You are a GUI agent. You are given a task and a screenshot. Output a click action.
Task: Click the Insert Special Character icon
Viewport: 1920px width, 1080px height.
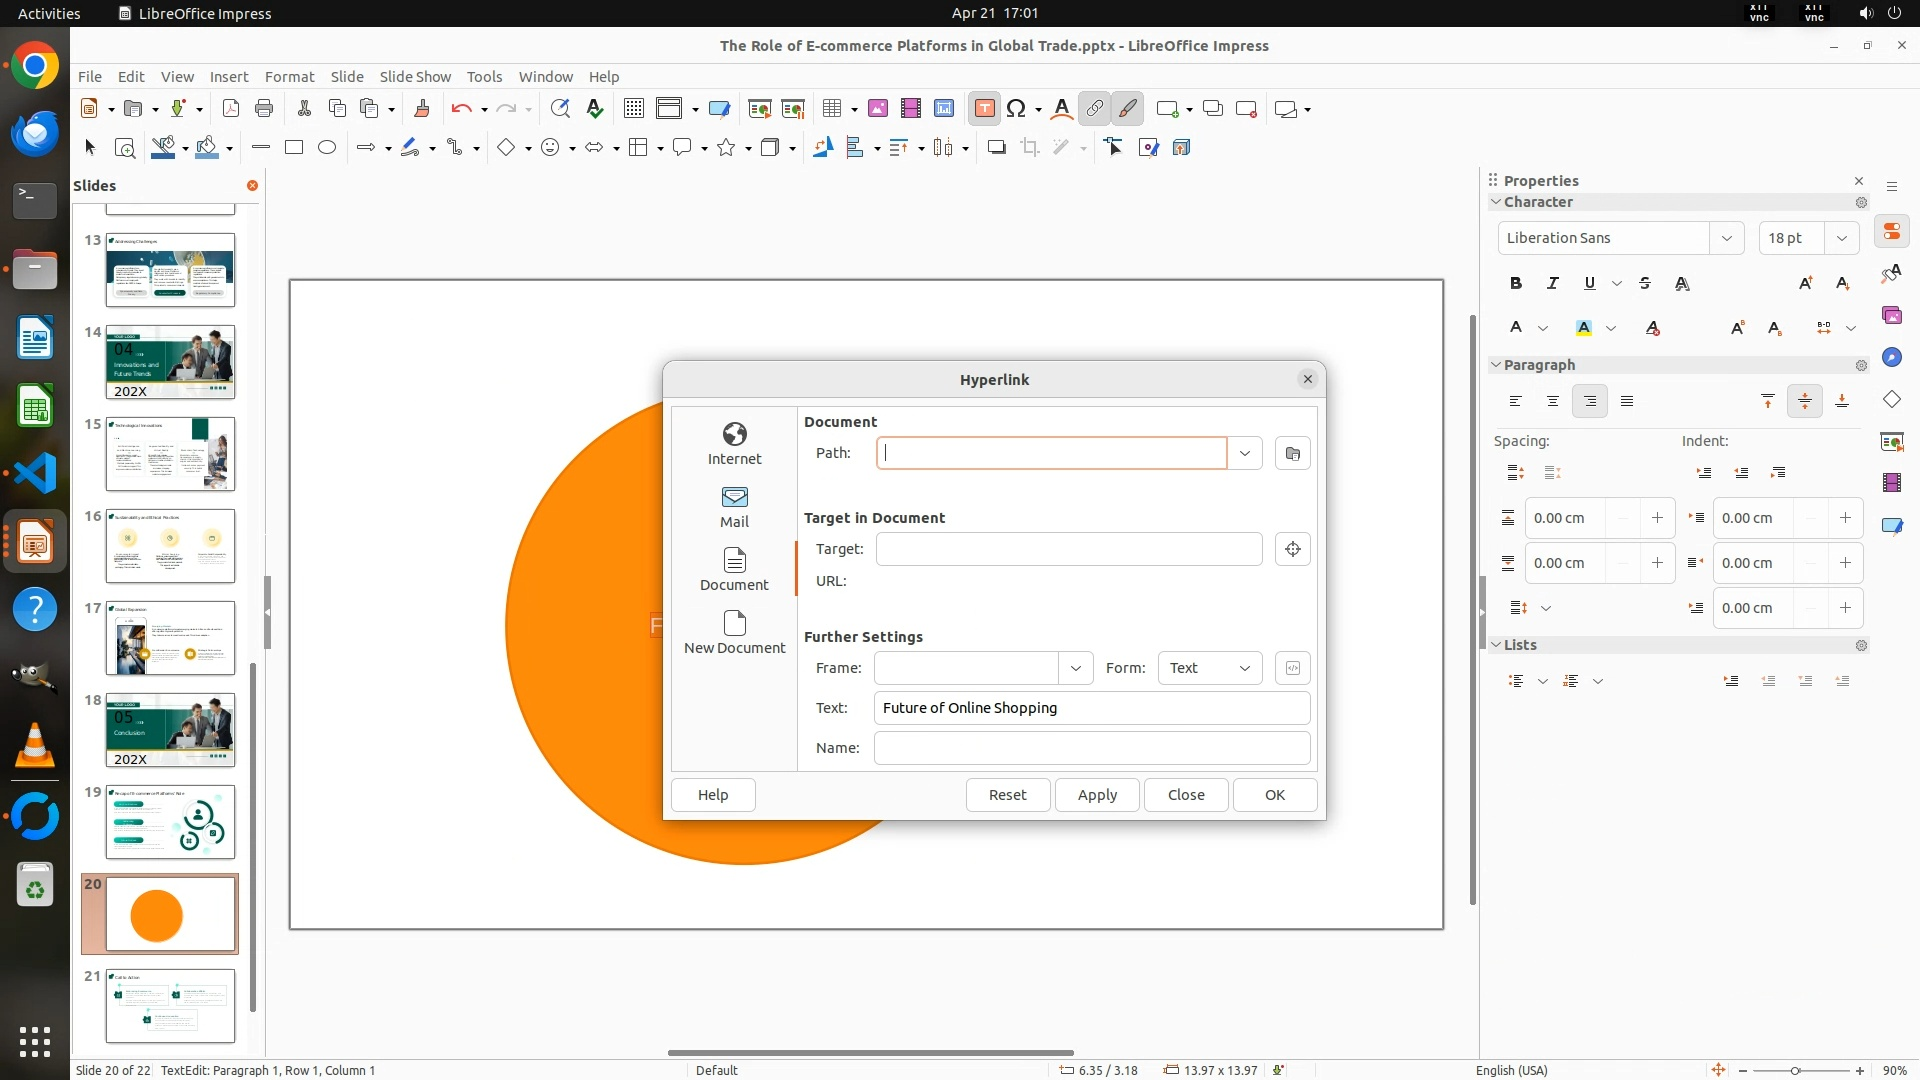coord(1016,109)
